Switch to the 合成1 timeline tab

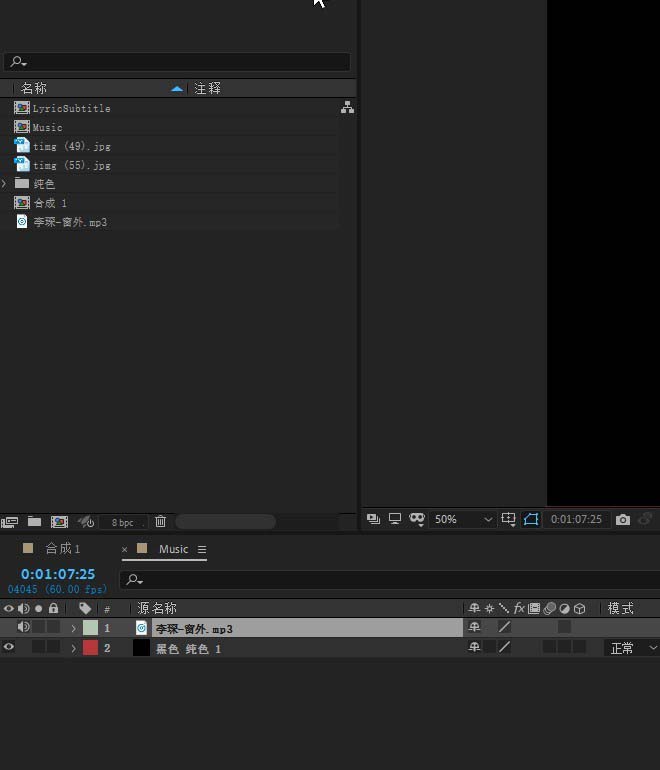point(62,548)
